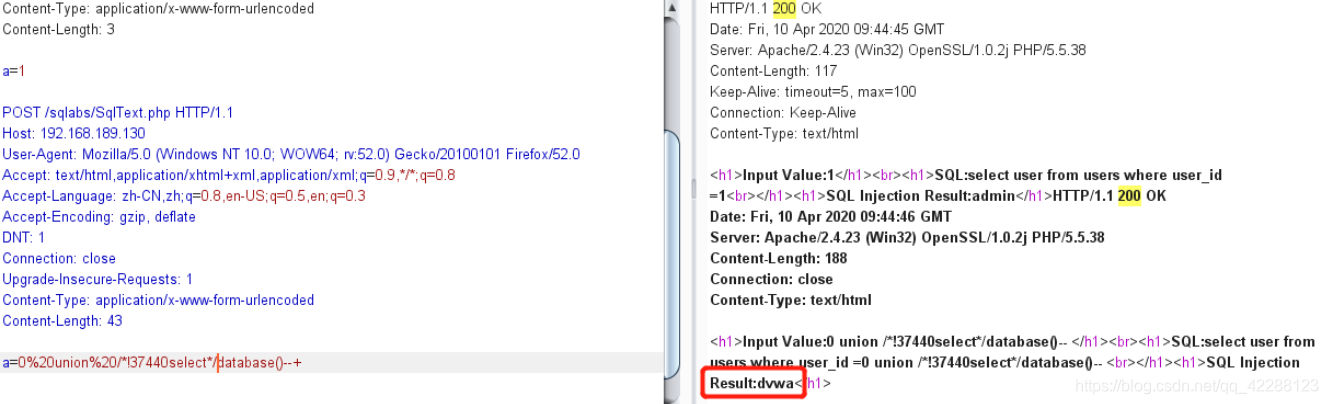Click the 'Input Value:1' response text
The image size is (1328, 404).
point(790,176)
